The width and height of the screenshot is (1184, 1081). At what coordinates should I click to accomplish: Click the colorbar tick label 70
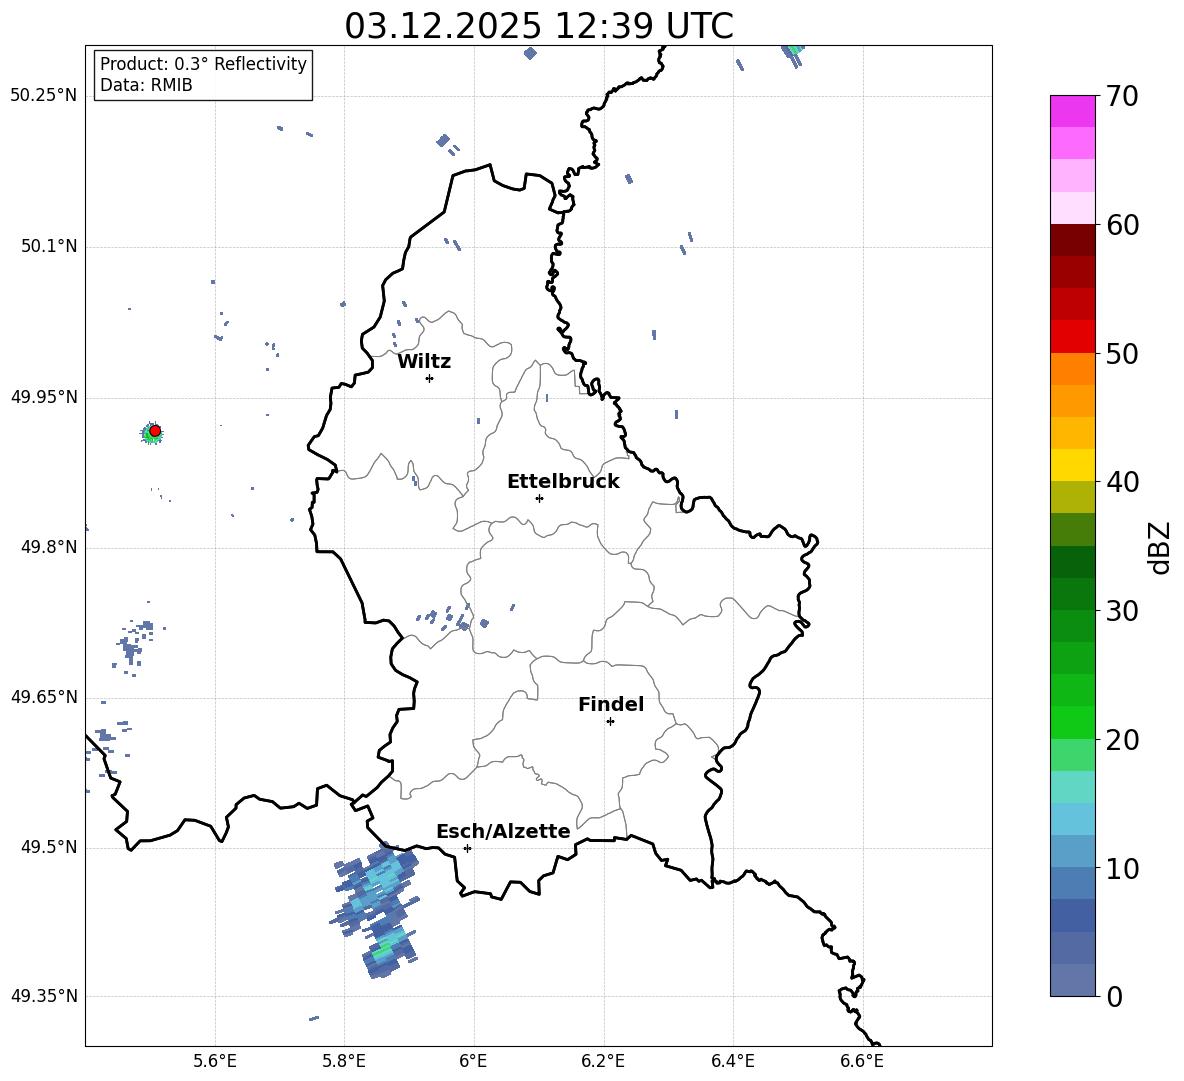(x=1122, y=97)
